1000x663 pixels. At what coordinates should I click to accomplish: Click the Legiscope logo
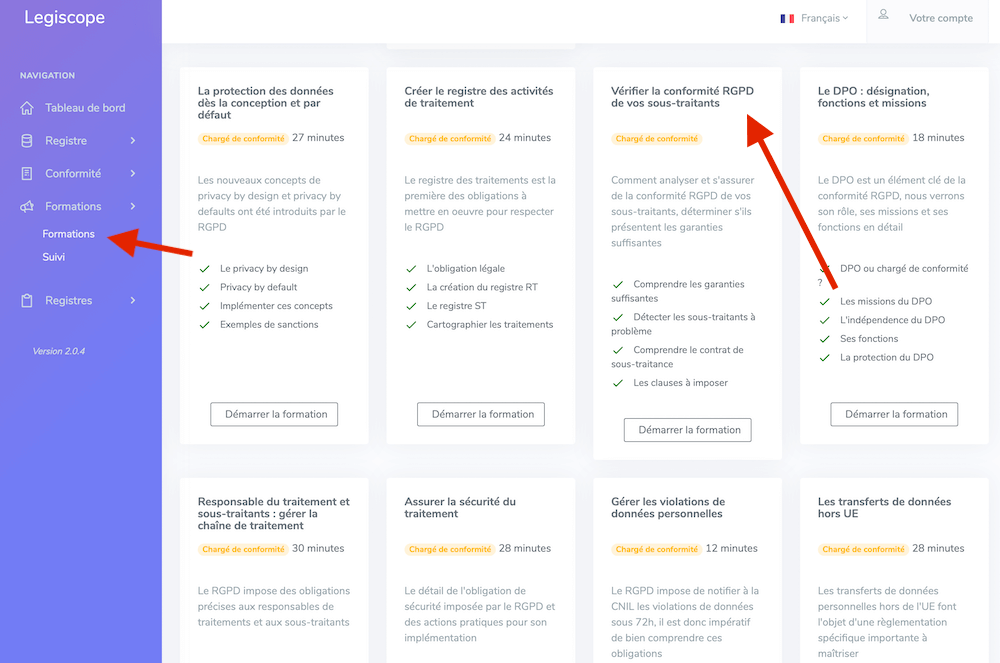tap(64, 17)
